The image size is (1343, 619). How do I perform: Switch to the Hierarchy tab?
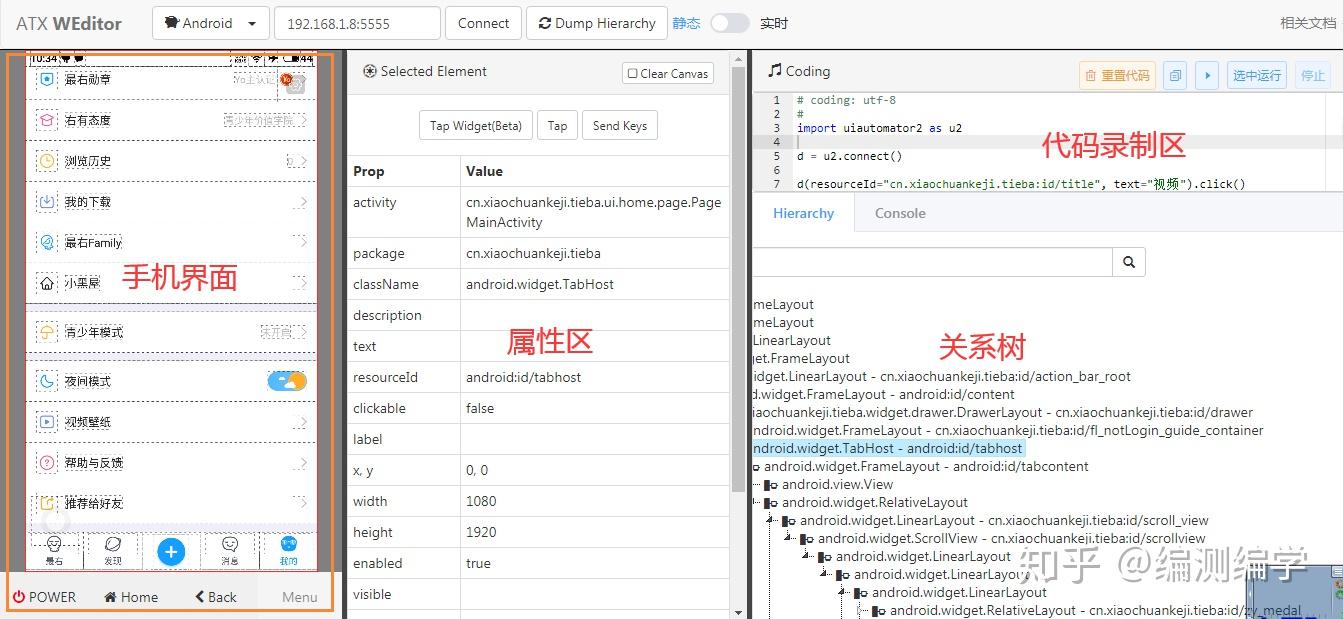pos(805,212)
